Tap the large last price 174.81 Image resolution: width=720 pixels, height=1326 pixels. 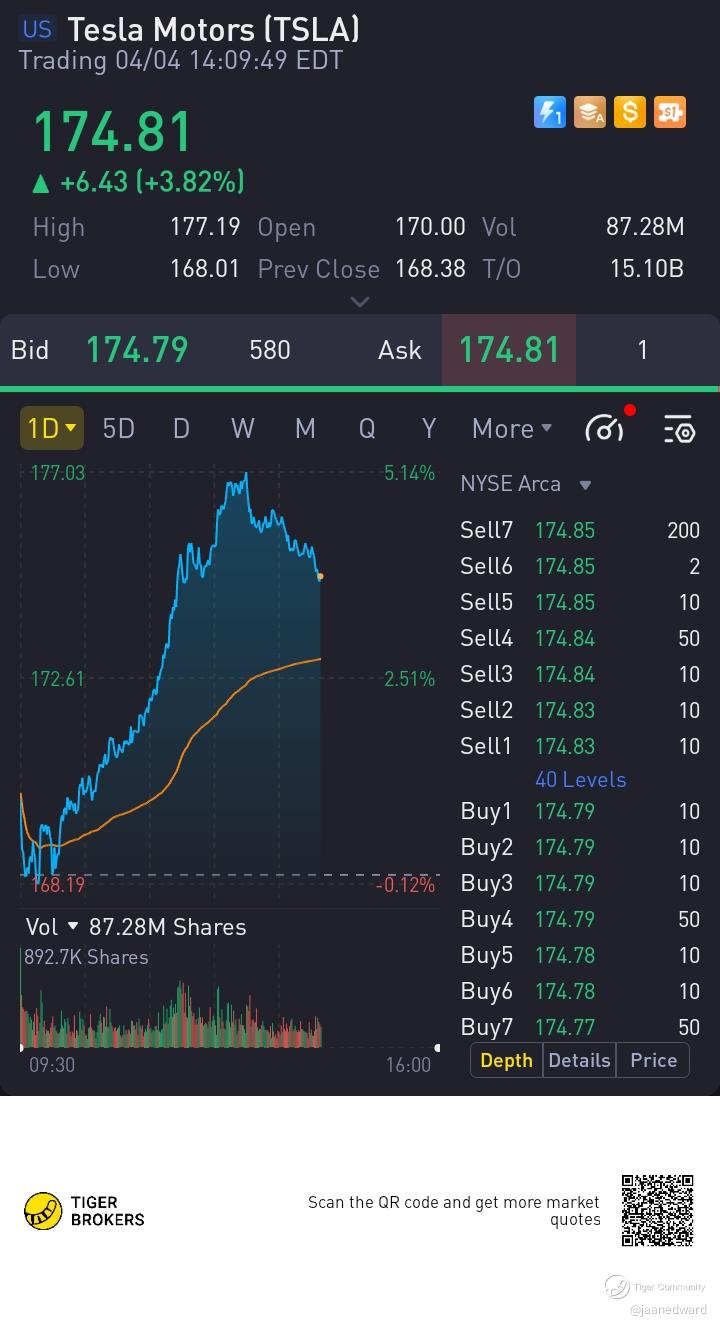112,132
